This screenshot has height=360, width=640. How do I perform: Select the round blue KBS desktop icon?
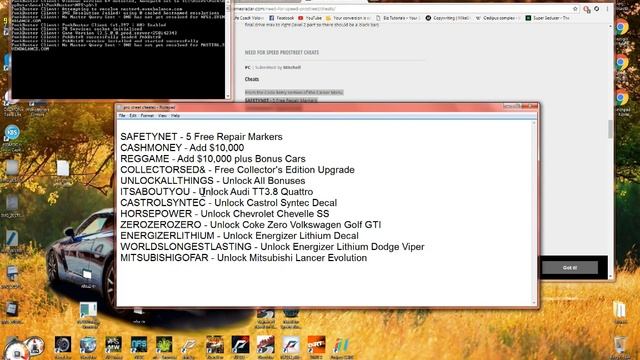click(x=12, y=133)
